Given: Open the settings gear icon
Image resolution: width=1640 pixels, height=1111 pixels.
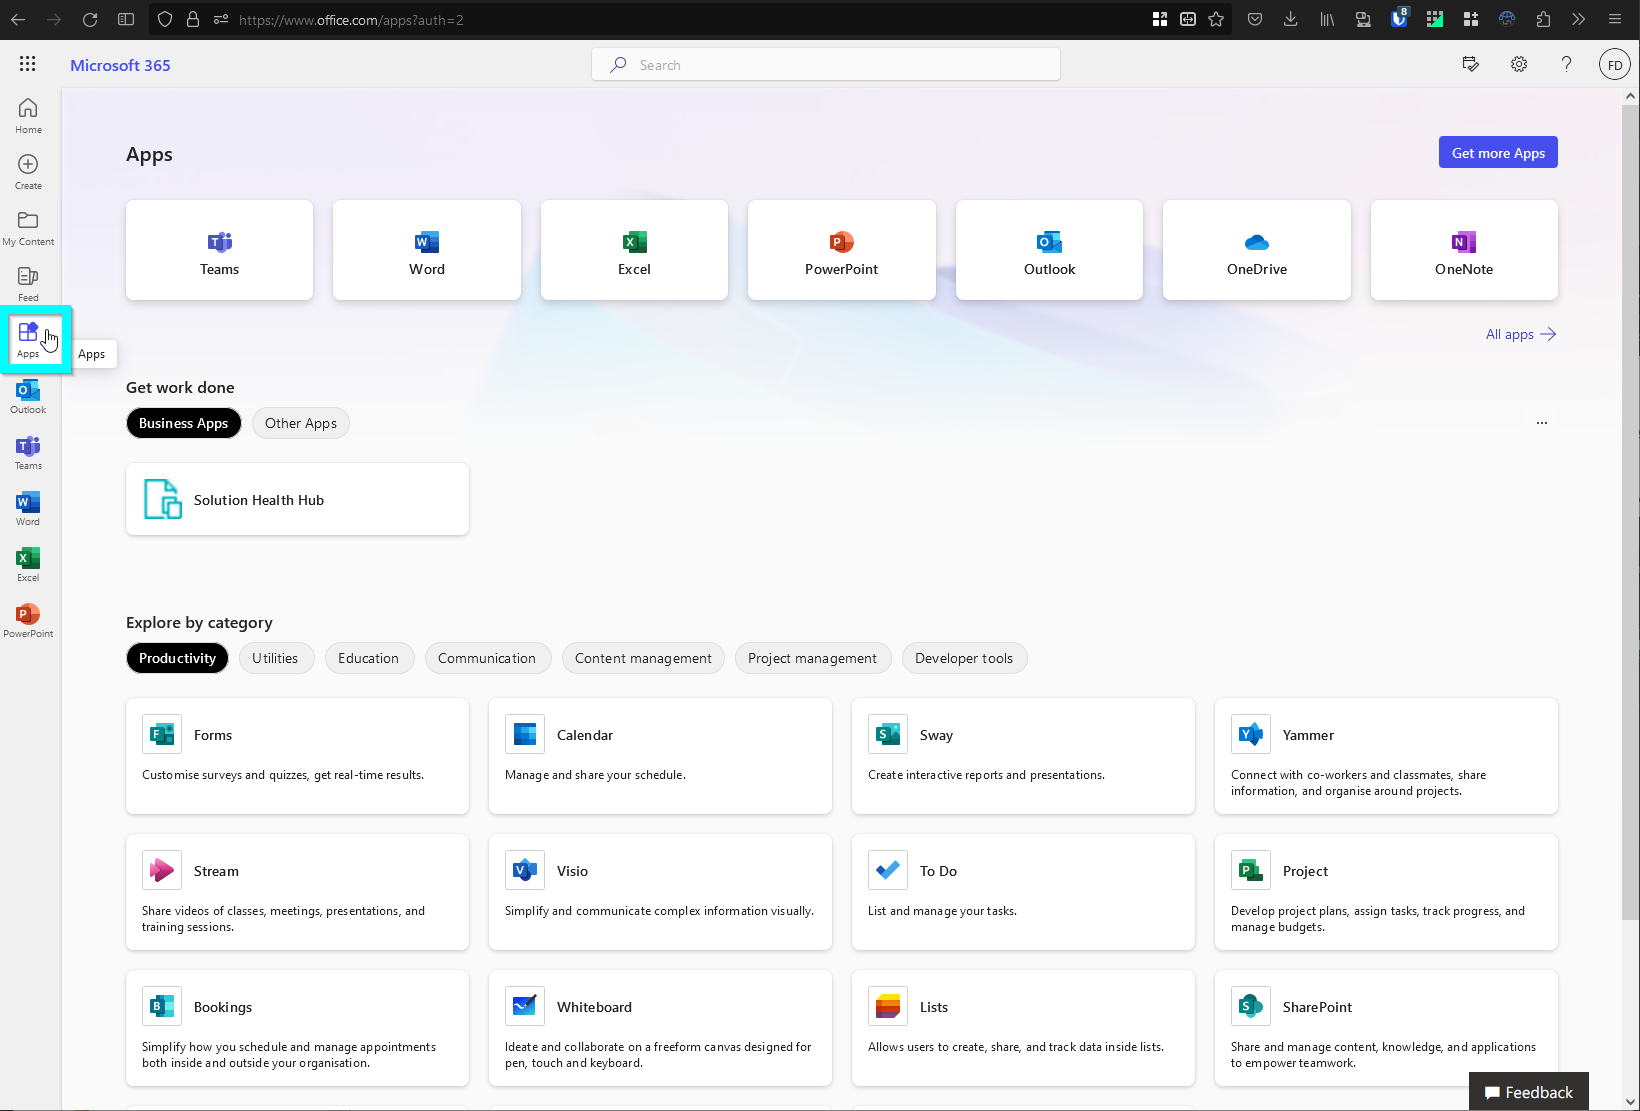Looking at the screenshot, I should (x=1518, y=64).
